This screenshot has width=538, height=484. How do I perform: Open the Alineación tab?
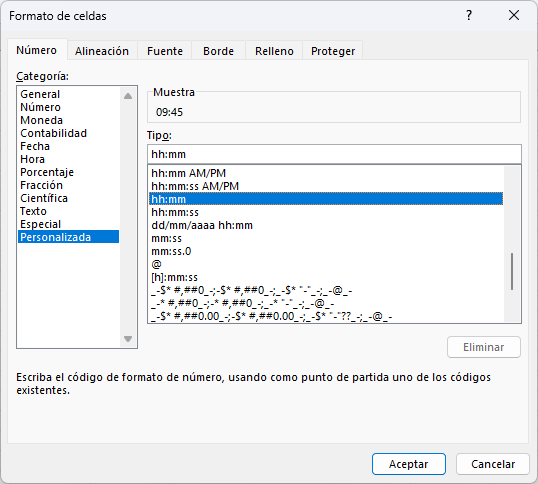tap(102, 51)
